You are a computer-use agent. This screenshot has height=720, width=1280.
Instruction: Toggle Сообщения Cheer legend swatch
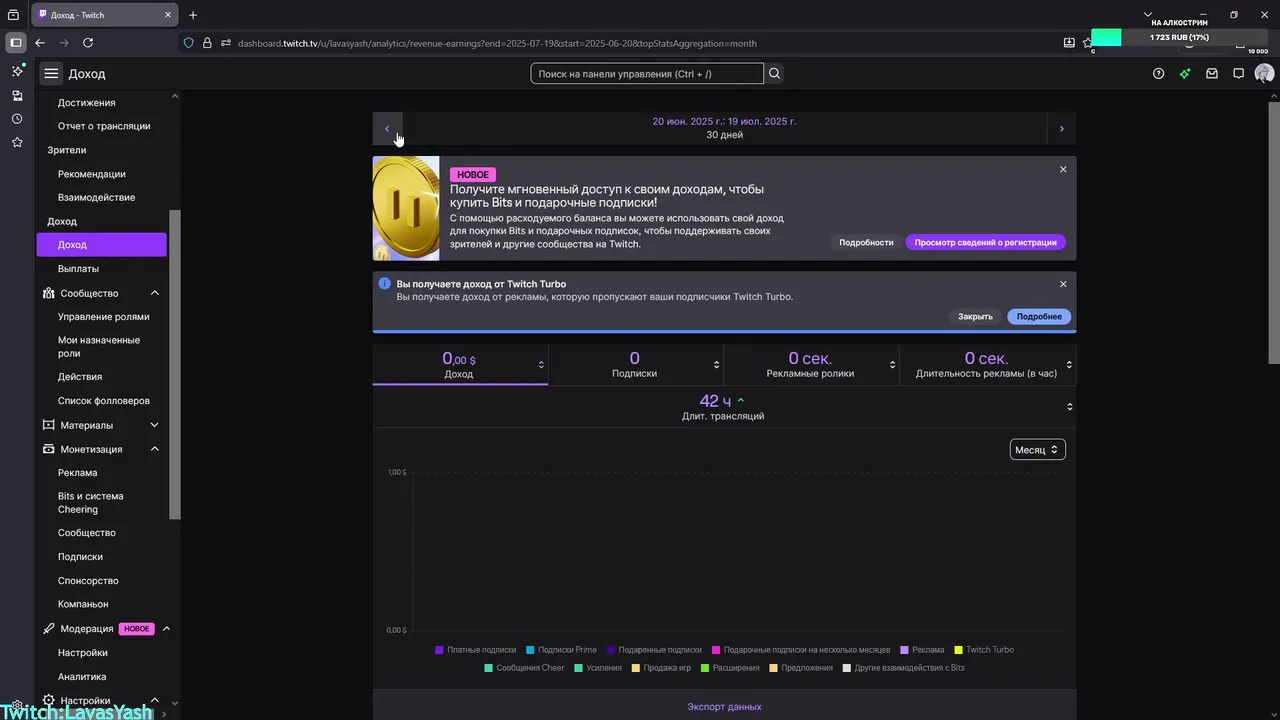click(488, 668)
